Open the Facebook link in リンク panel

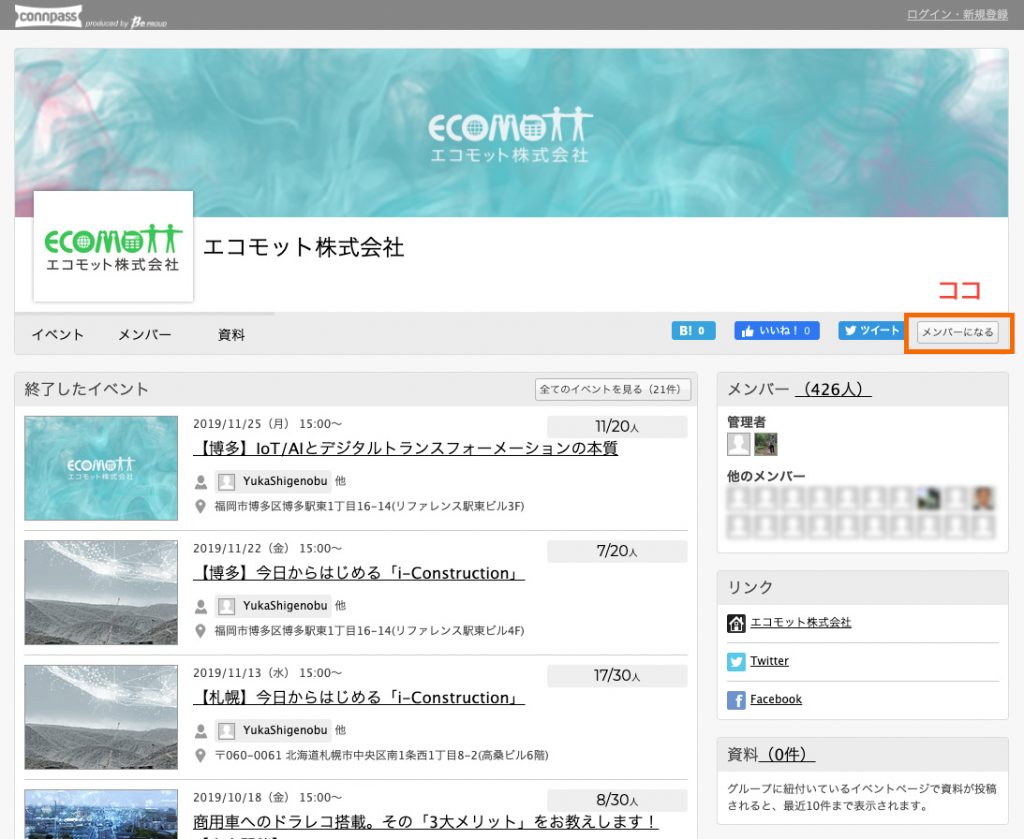[x=776, y=699]
